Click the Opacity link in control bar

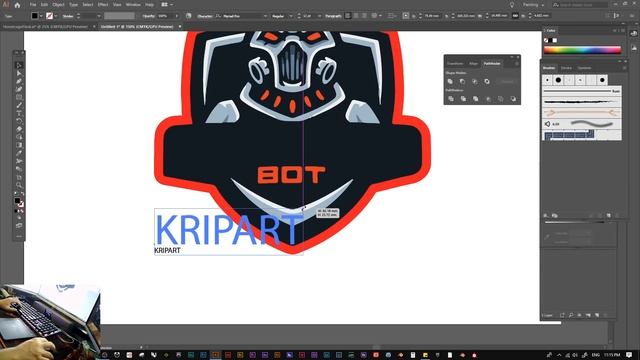tap(149, 16)
